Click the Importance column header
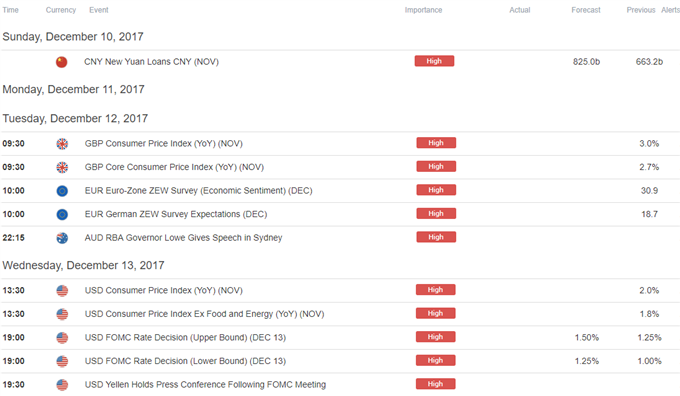Viewport: 680px width, 396px height. pyautogui.click(x=423, y=10)
